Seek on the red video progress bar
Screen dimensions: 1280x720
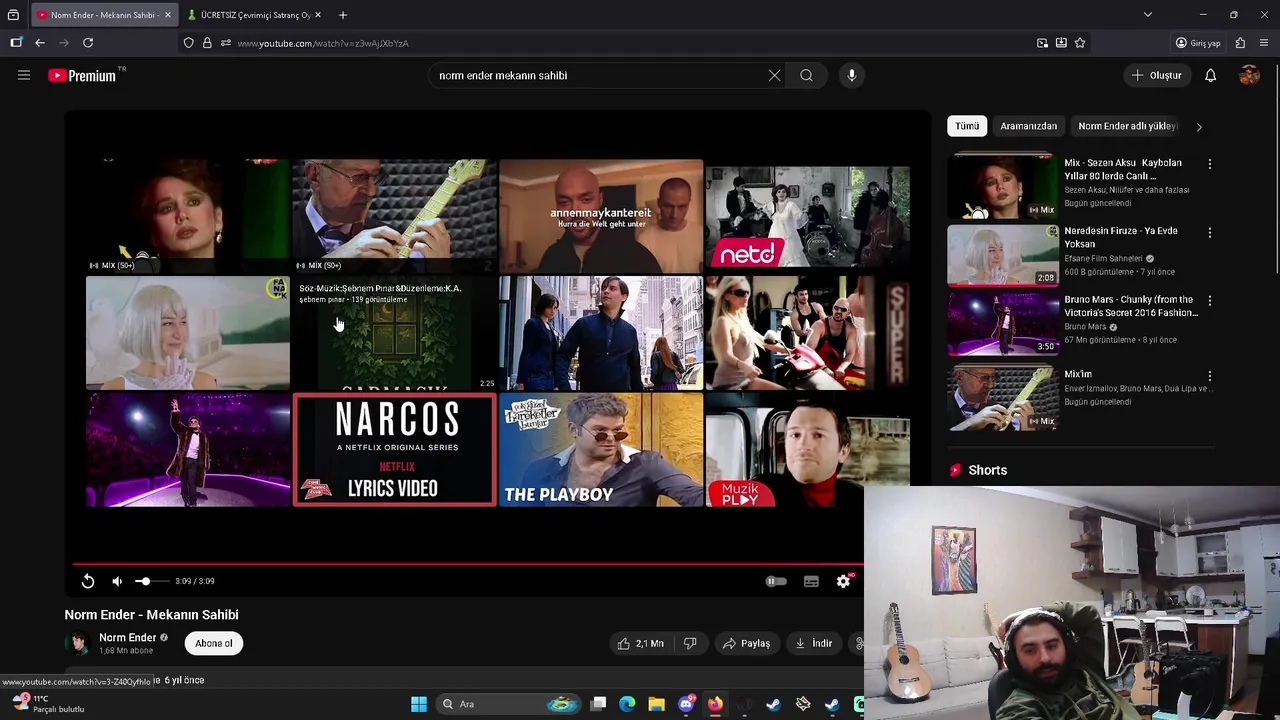pyautogui.click(x=468, y=564)
